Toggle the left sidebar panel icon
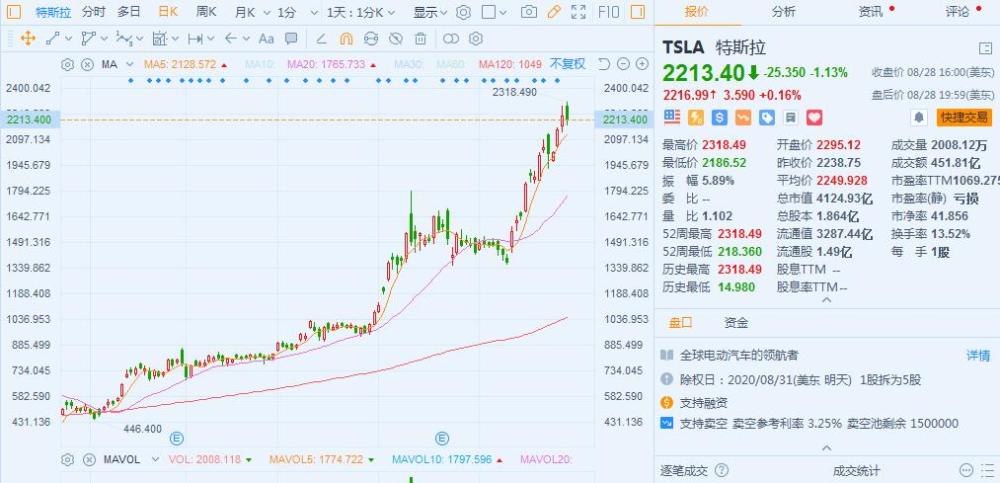1000x483 pixels. (x=13, y=11)
